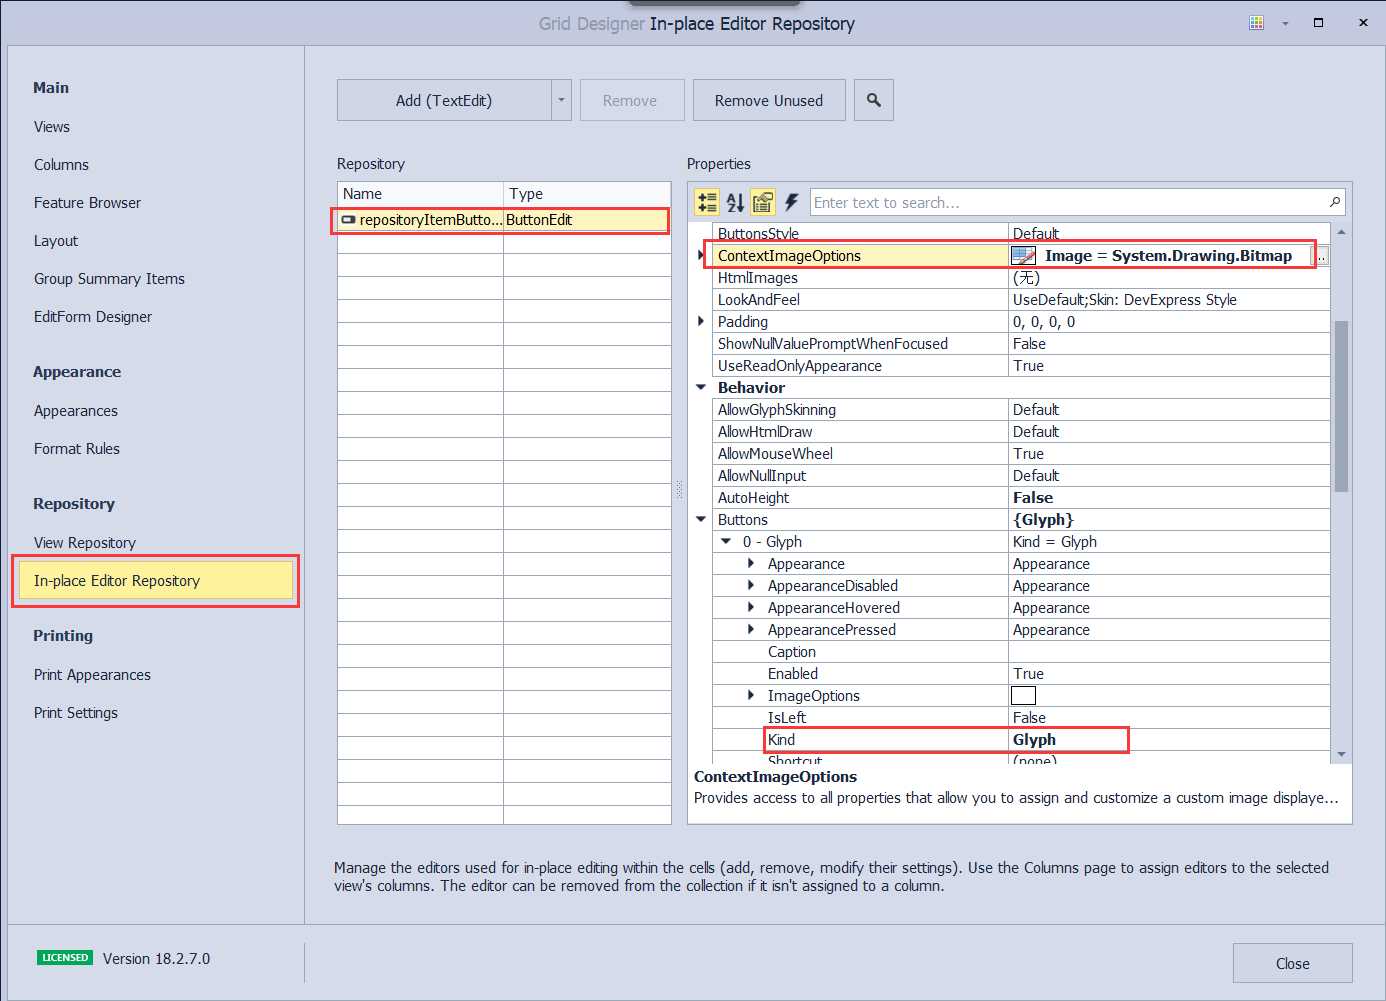Screen dimensions: 1386x1001
Task: Expand the AppearanceHovered sub-property
Action: [751, 608]
